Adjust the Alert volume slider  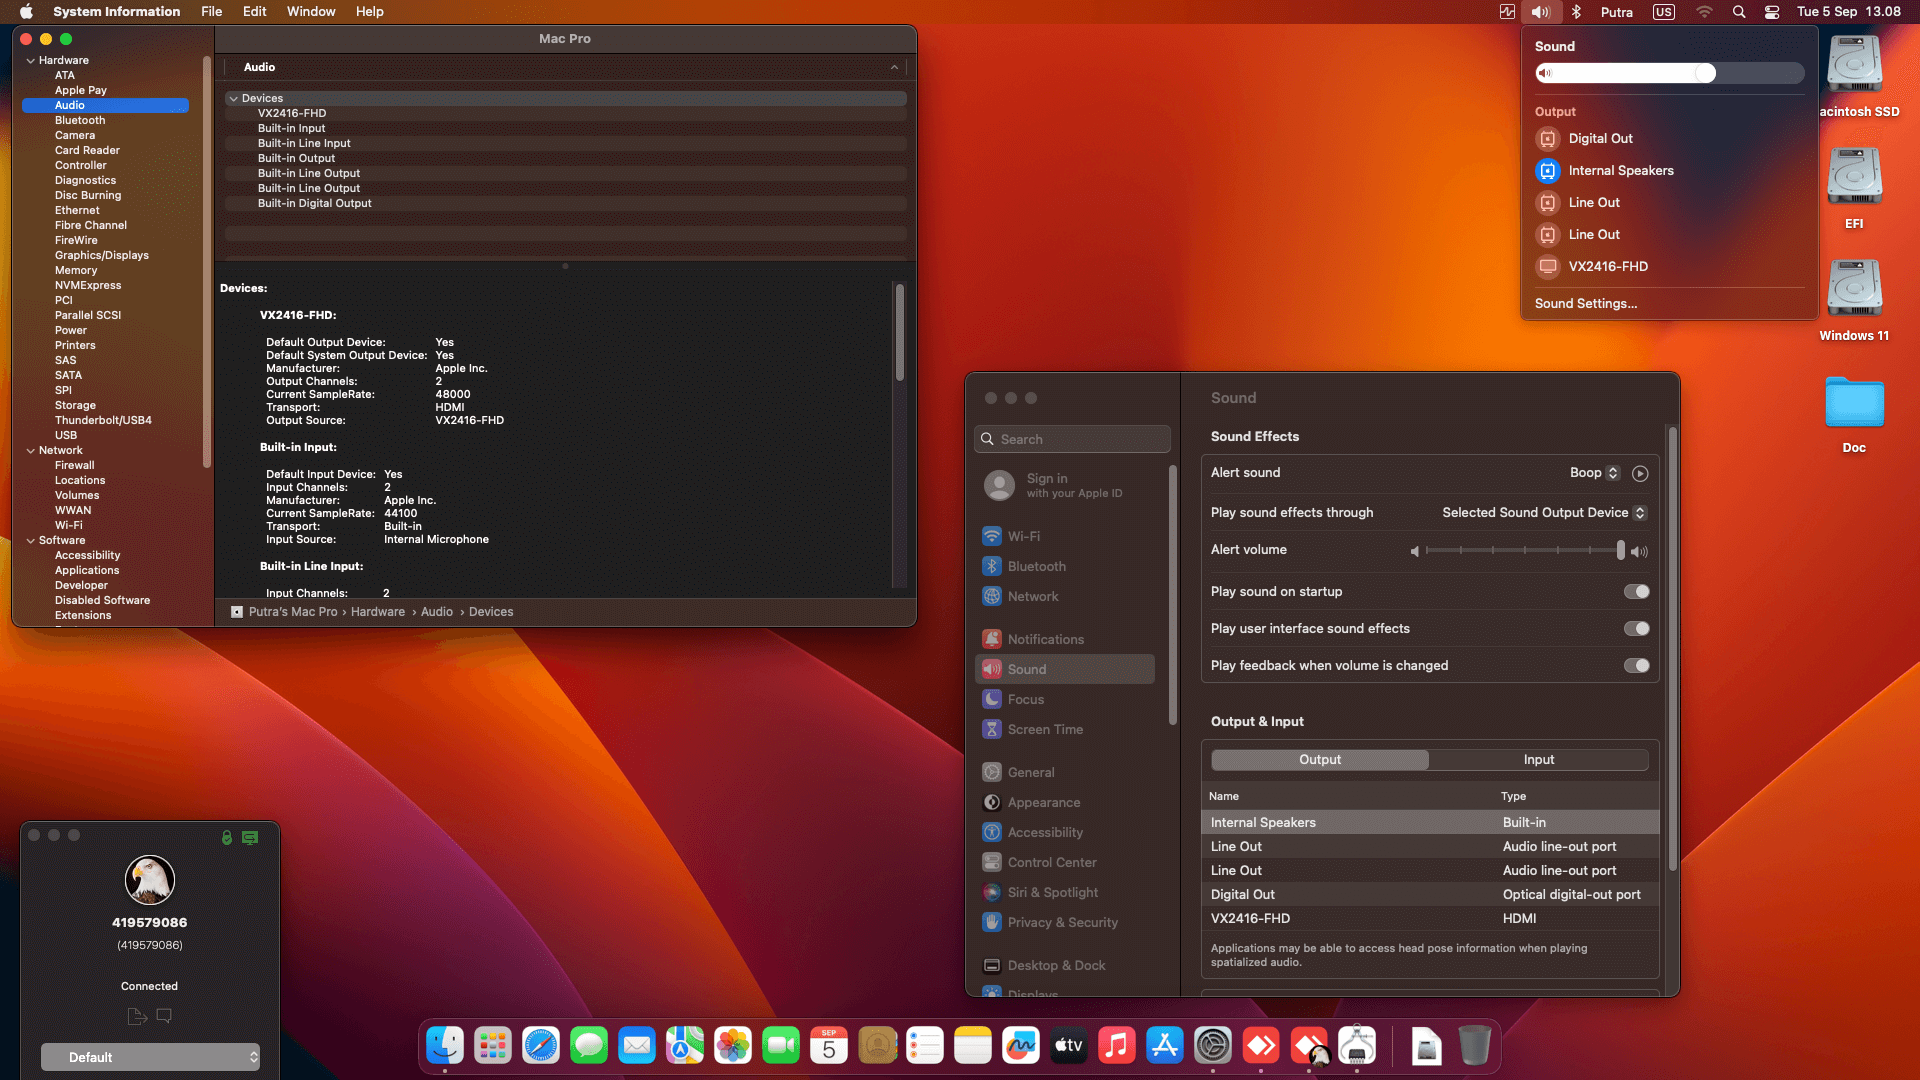click(x=1524, y=551)
